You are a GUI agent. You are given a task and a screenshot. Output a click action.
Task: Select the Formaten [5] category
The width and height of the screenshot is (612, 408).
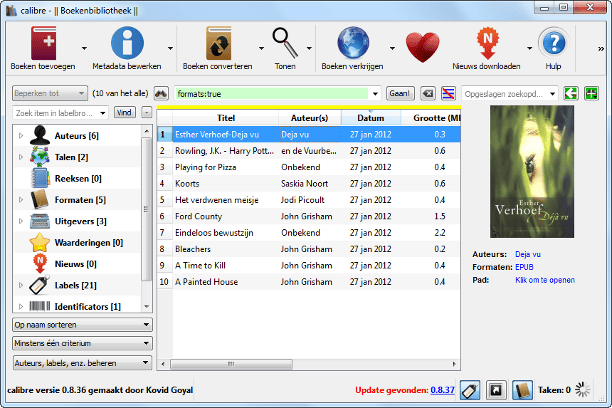pyautogui.click(x=80, y=200)
